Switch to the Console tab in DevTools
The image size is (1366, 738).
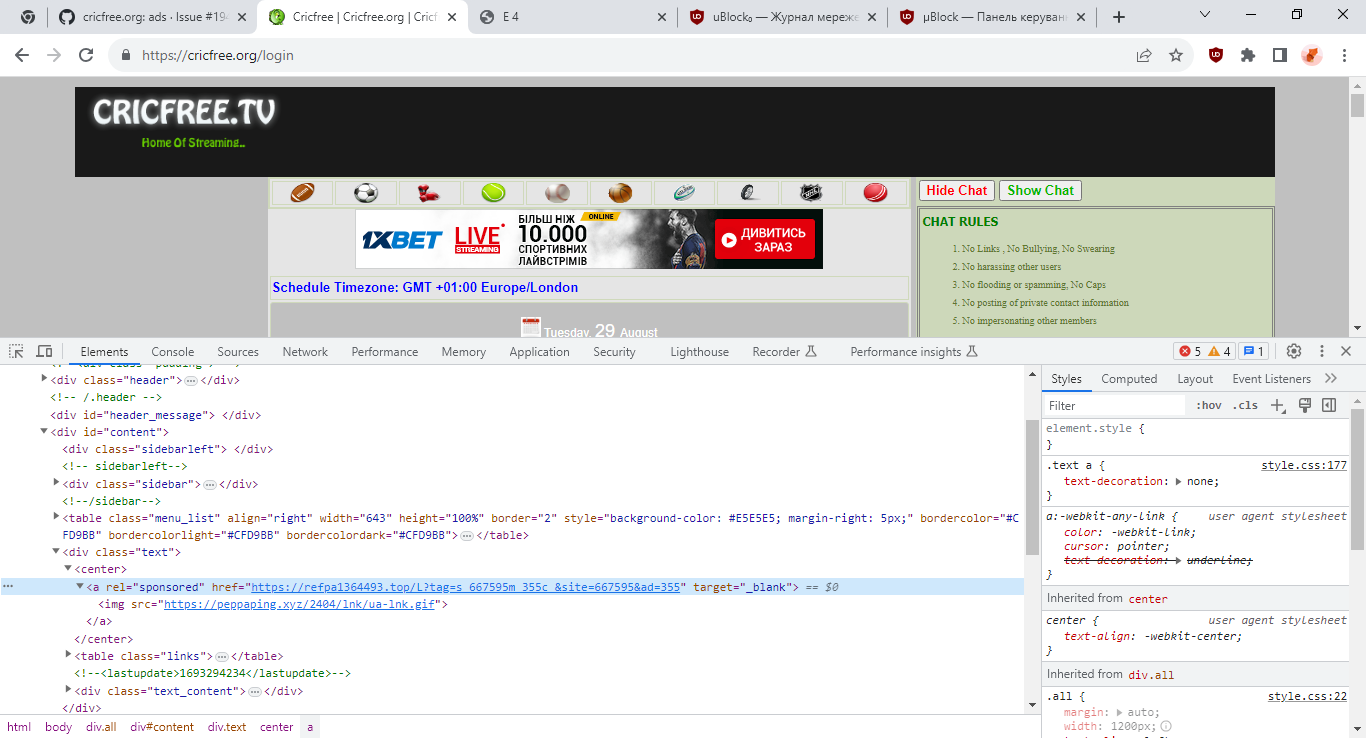click(172, 351)
